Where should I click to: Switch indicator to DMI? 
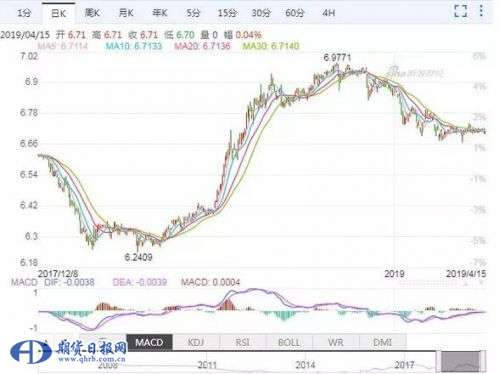[383, 342]
